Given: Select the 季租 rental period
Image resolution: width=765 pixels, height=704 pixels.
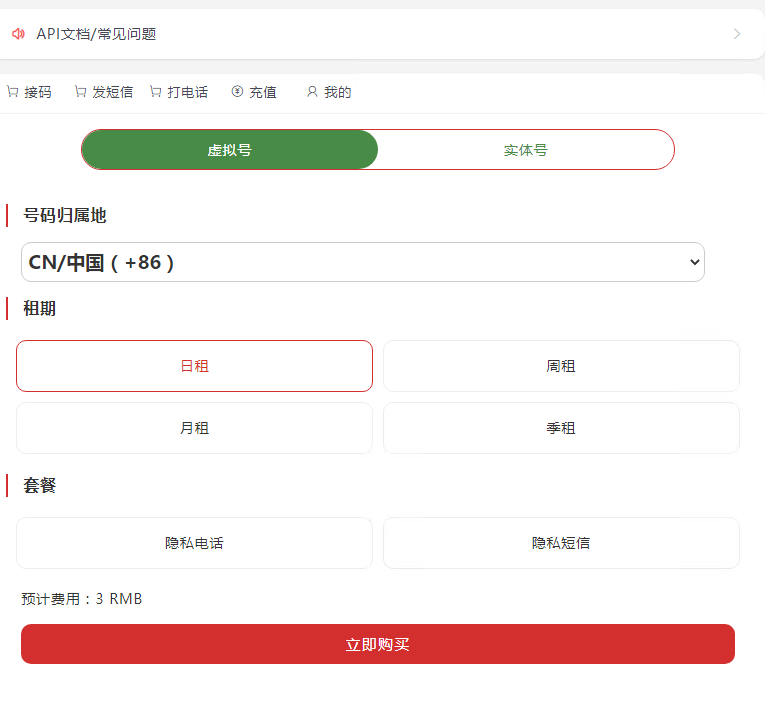Looking at the screenshot, I should click(x=561, y=428).
